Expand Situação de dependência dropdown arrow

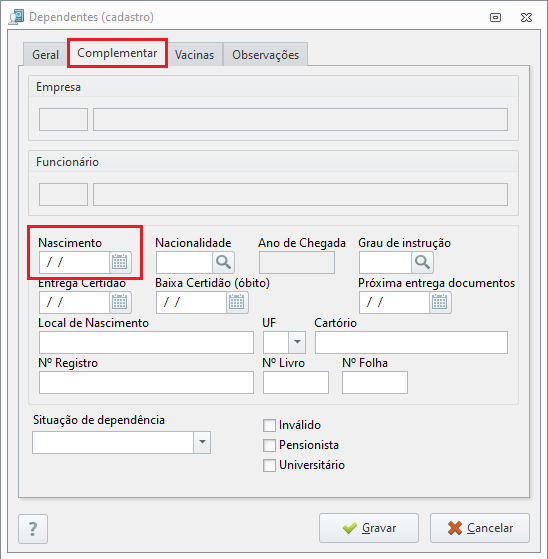[x=202, y=442]
